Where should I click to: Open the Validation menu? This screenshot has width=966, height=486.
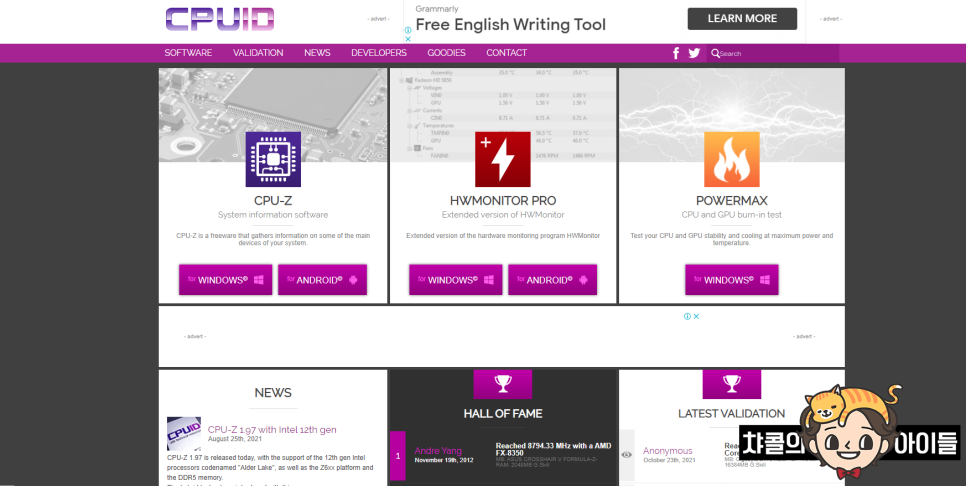(258, 53)
